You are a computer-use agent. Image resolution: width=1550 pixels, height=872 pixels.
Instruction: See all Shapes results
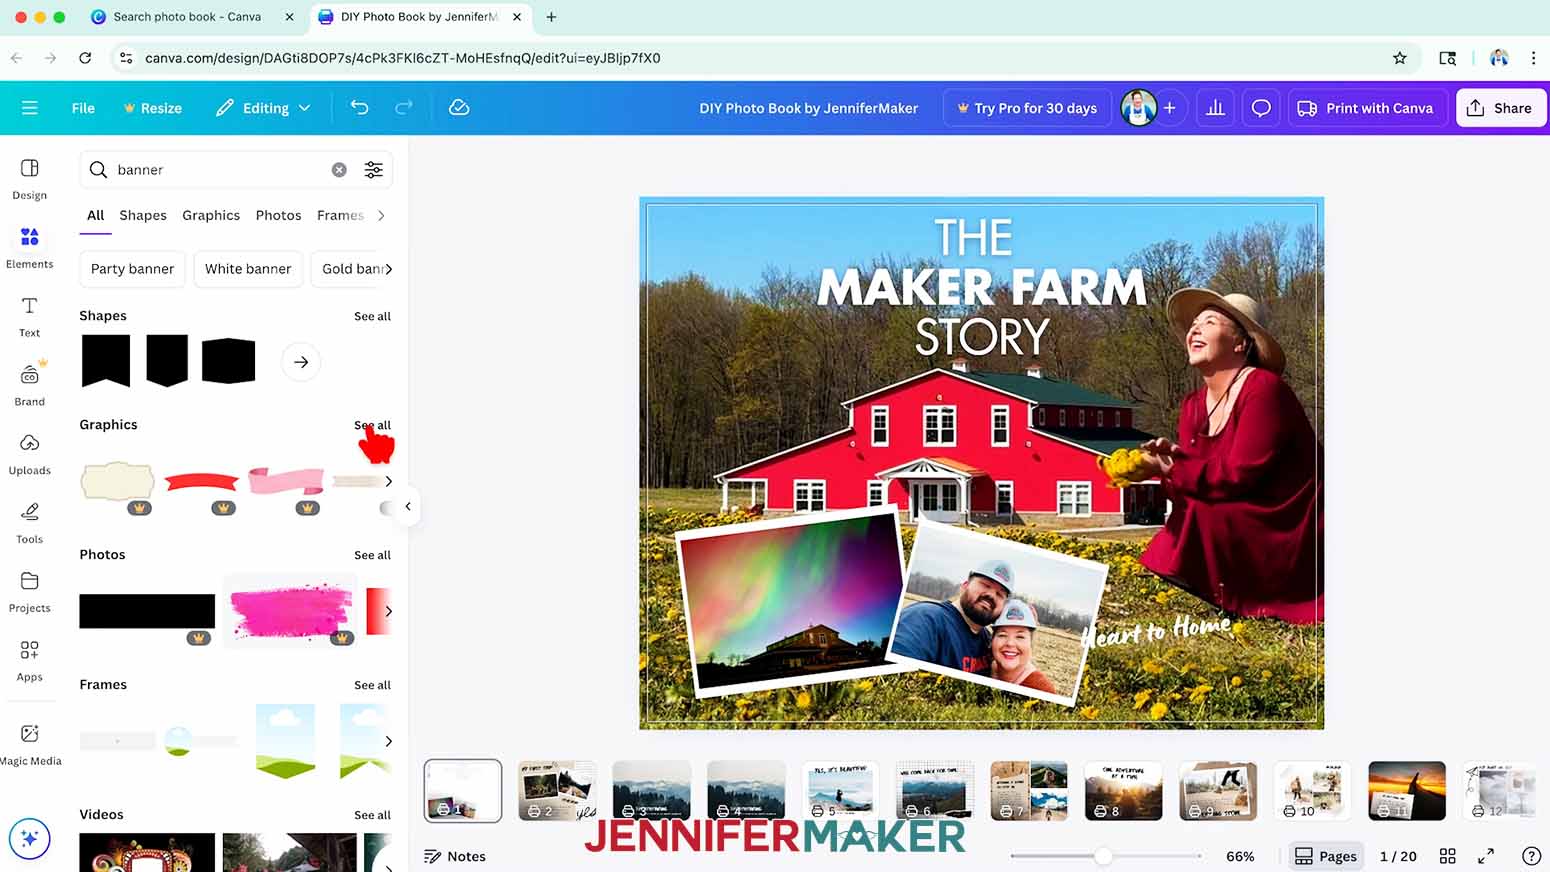coord(372,316)
